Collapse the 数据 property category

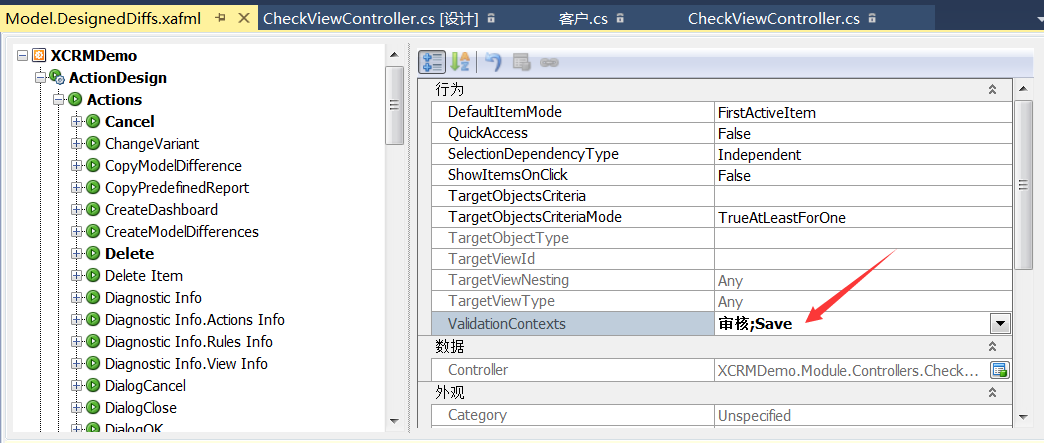pos(992,346)
